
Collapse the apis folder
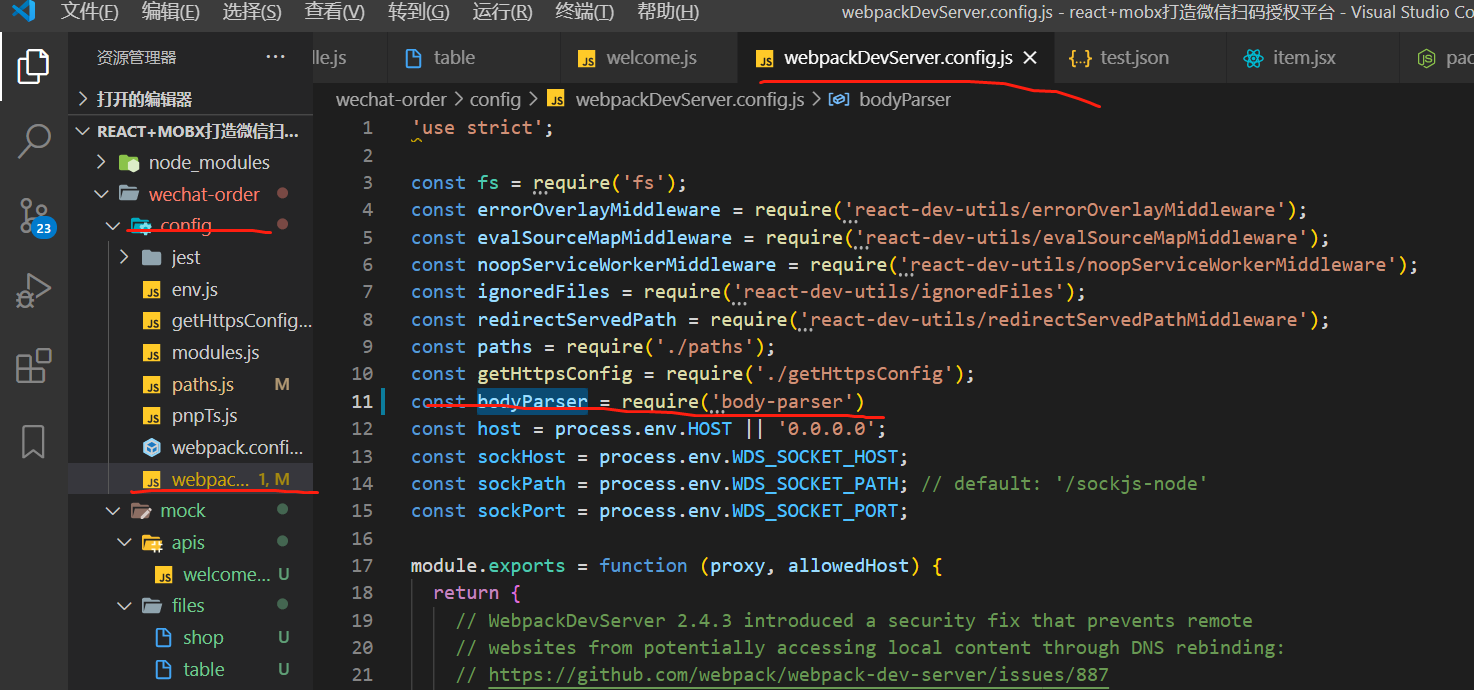[124, 543]
